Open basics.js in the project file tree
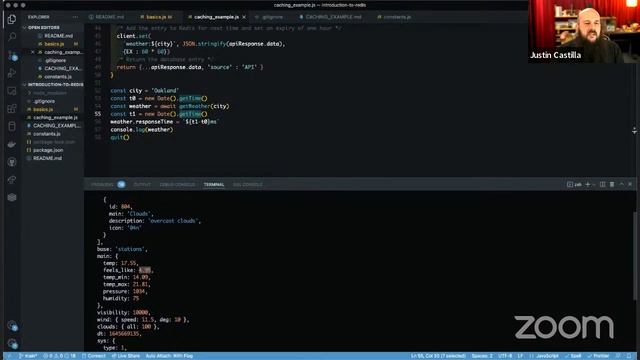The image size is (640, 360). 43,109
